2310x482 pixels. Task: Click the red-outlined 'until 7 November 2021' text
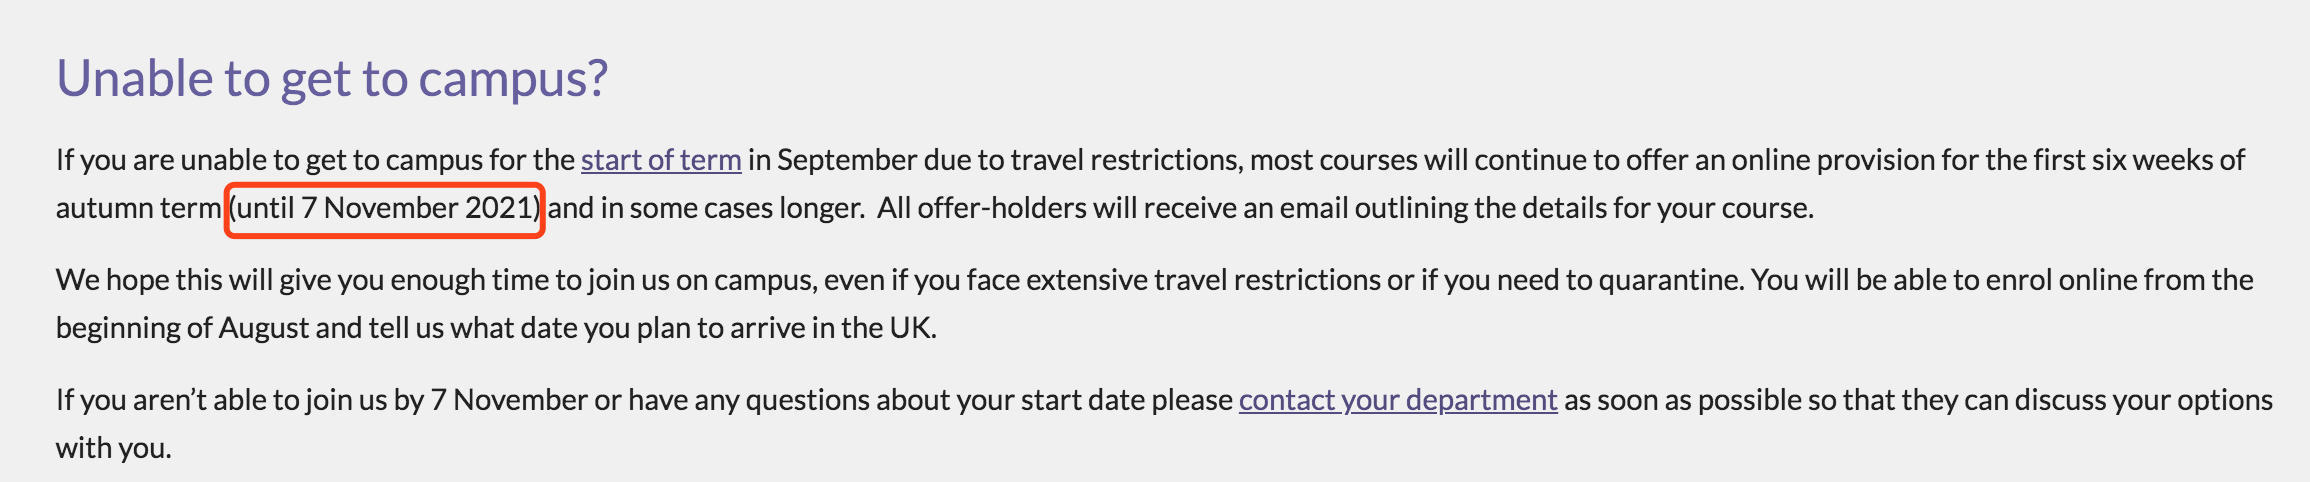pyautogui.click(x=385, y=208)
